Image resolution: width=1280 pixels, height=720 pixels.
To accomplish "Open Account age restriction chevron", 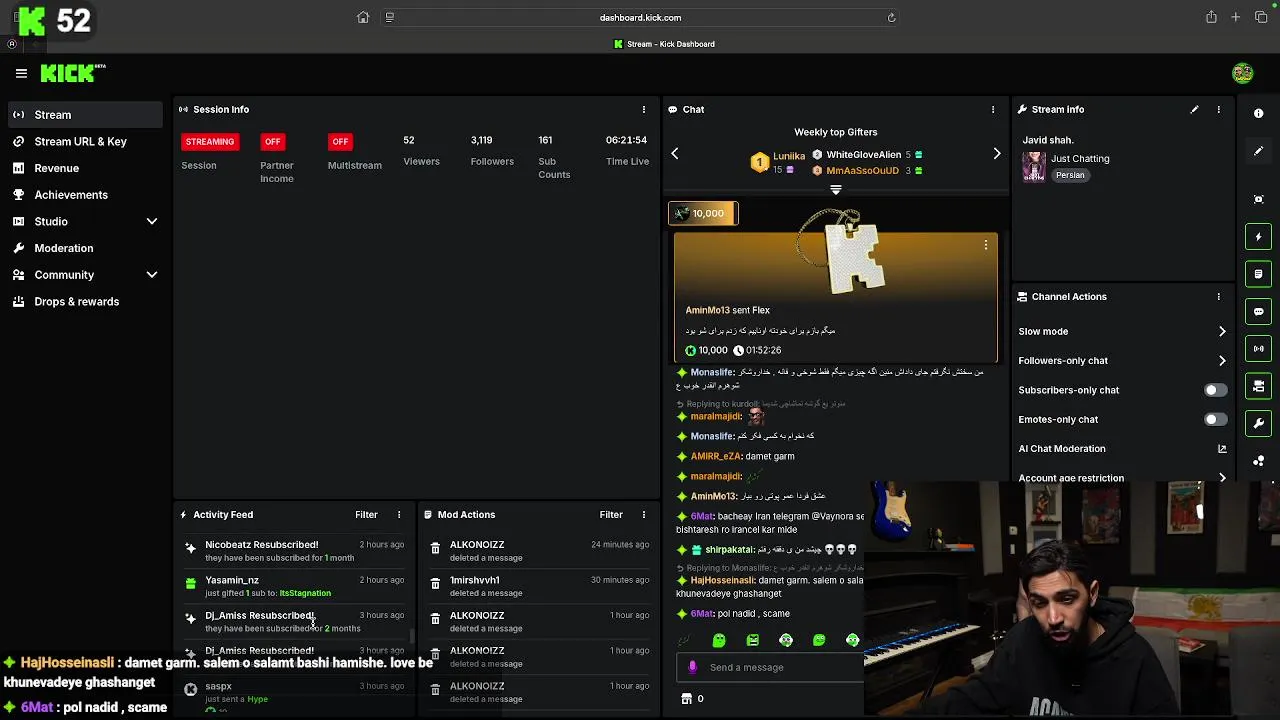I will coord(1222,478).
